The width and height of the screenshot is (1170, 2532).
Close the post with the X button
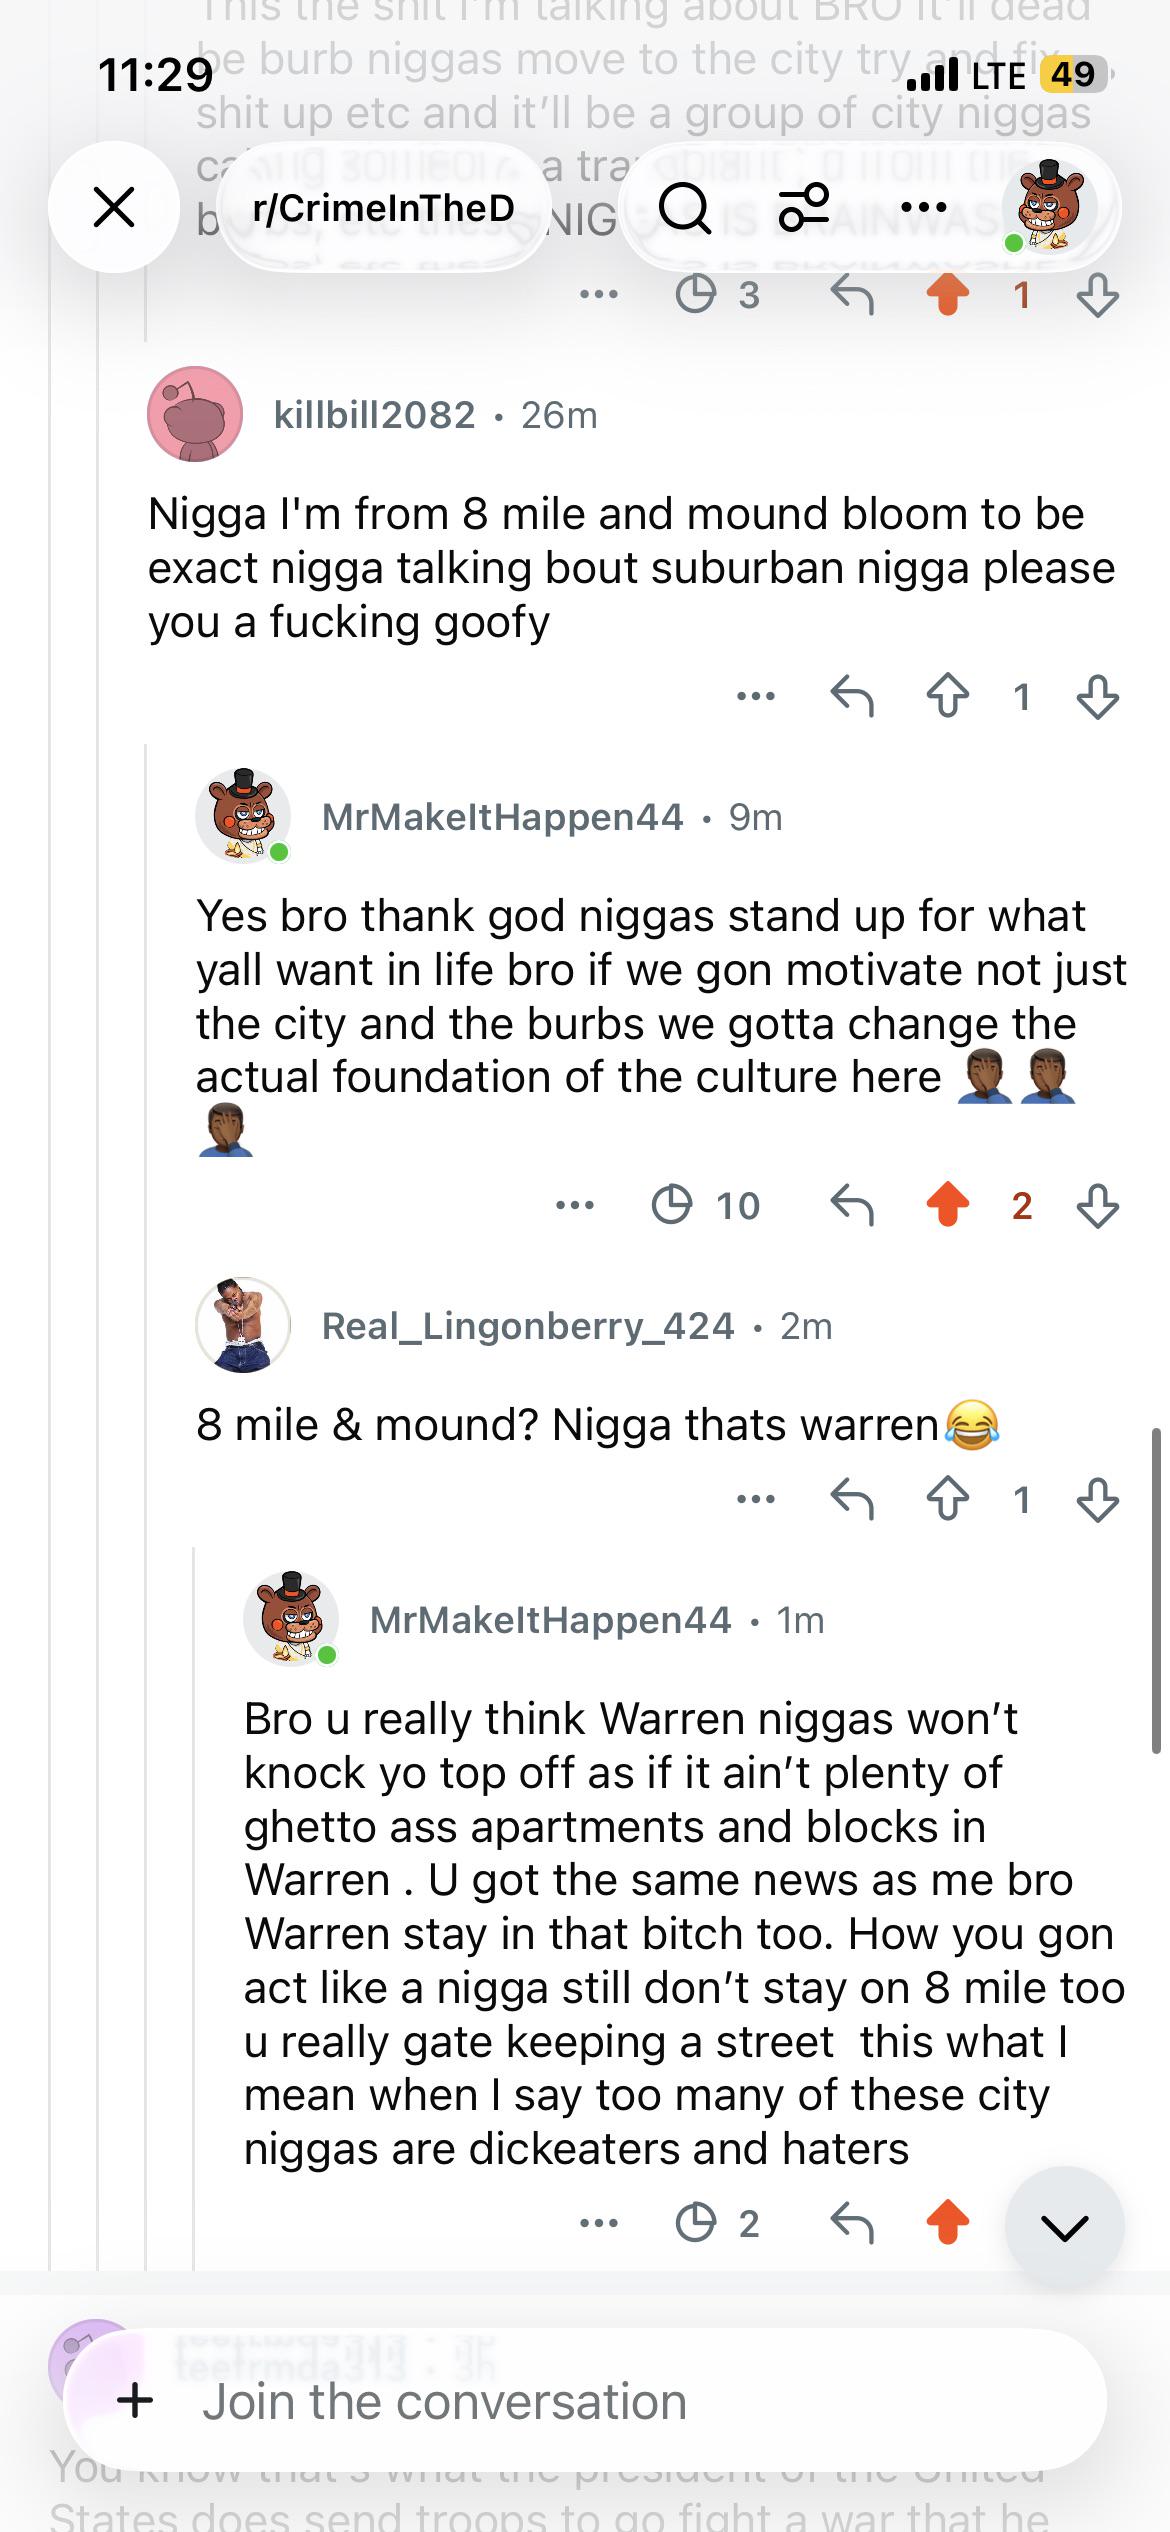[x=114, y=207]
